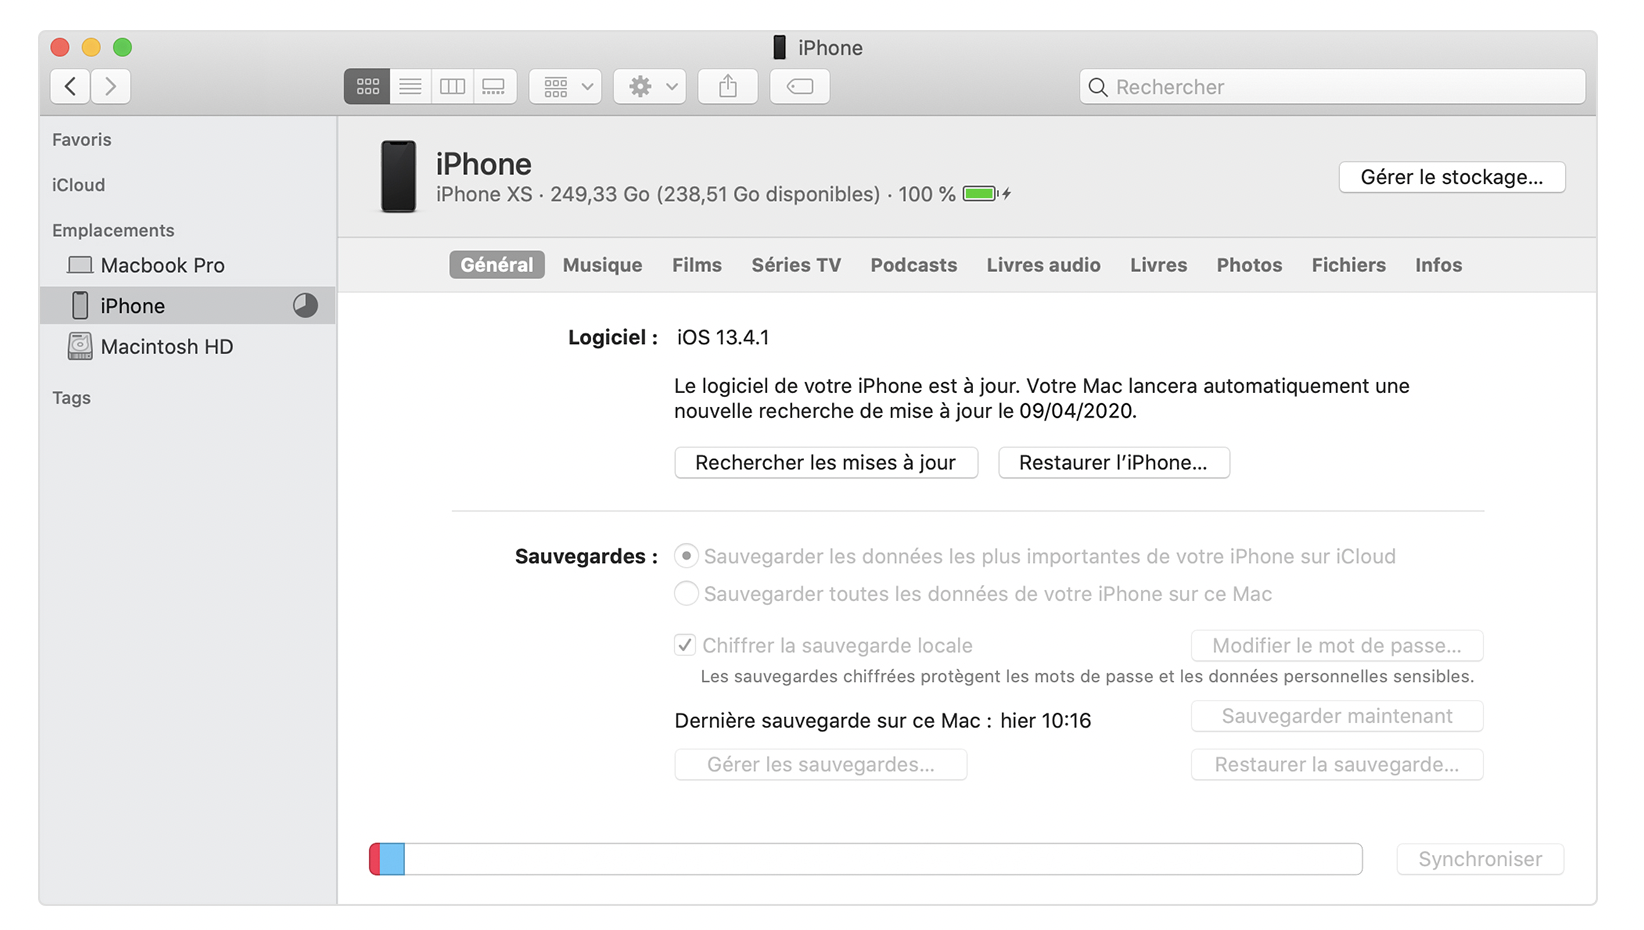Image resolution: width=1644 pixels, height=930 pixels.
Task: Switch to the Infos tab
Action: click(x=1439, y=265)
